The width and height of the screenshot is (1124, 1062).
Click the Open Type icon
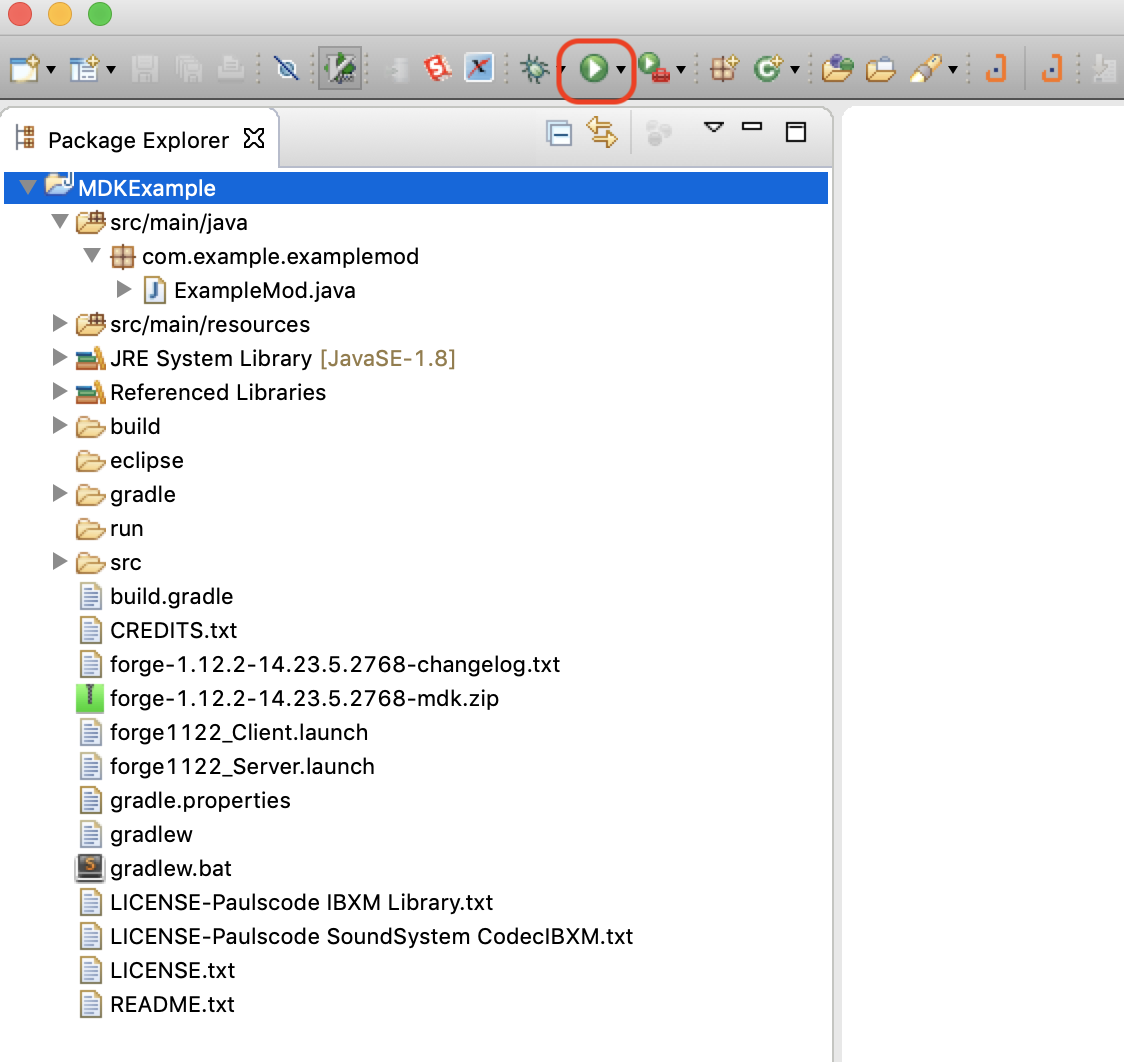[x=837, y=69]
